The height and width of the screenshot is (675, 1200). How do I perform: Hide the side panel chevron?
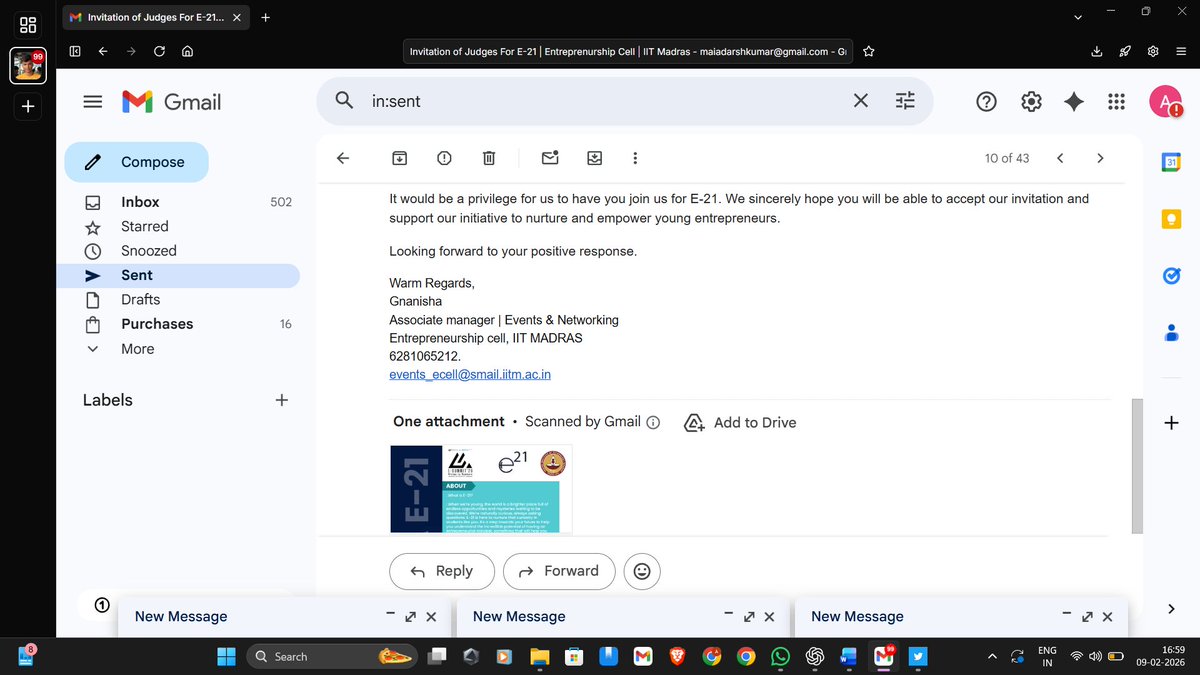[1171, 608]
